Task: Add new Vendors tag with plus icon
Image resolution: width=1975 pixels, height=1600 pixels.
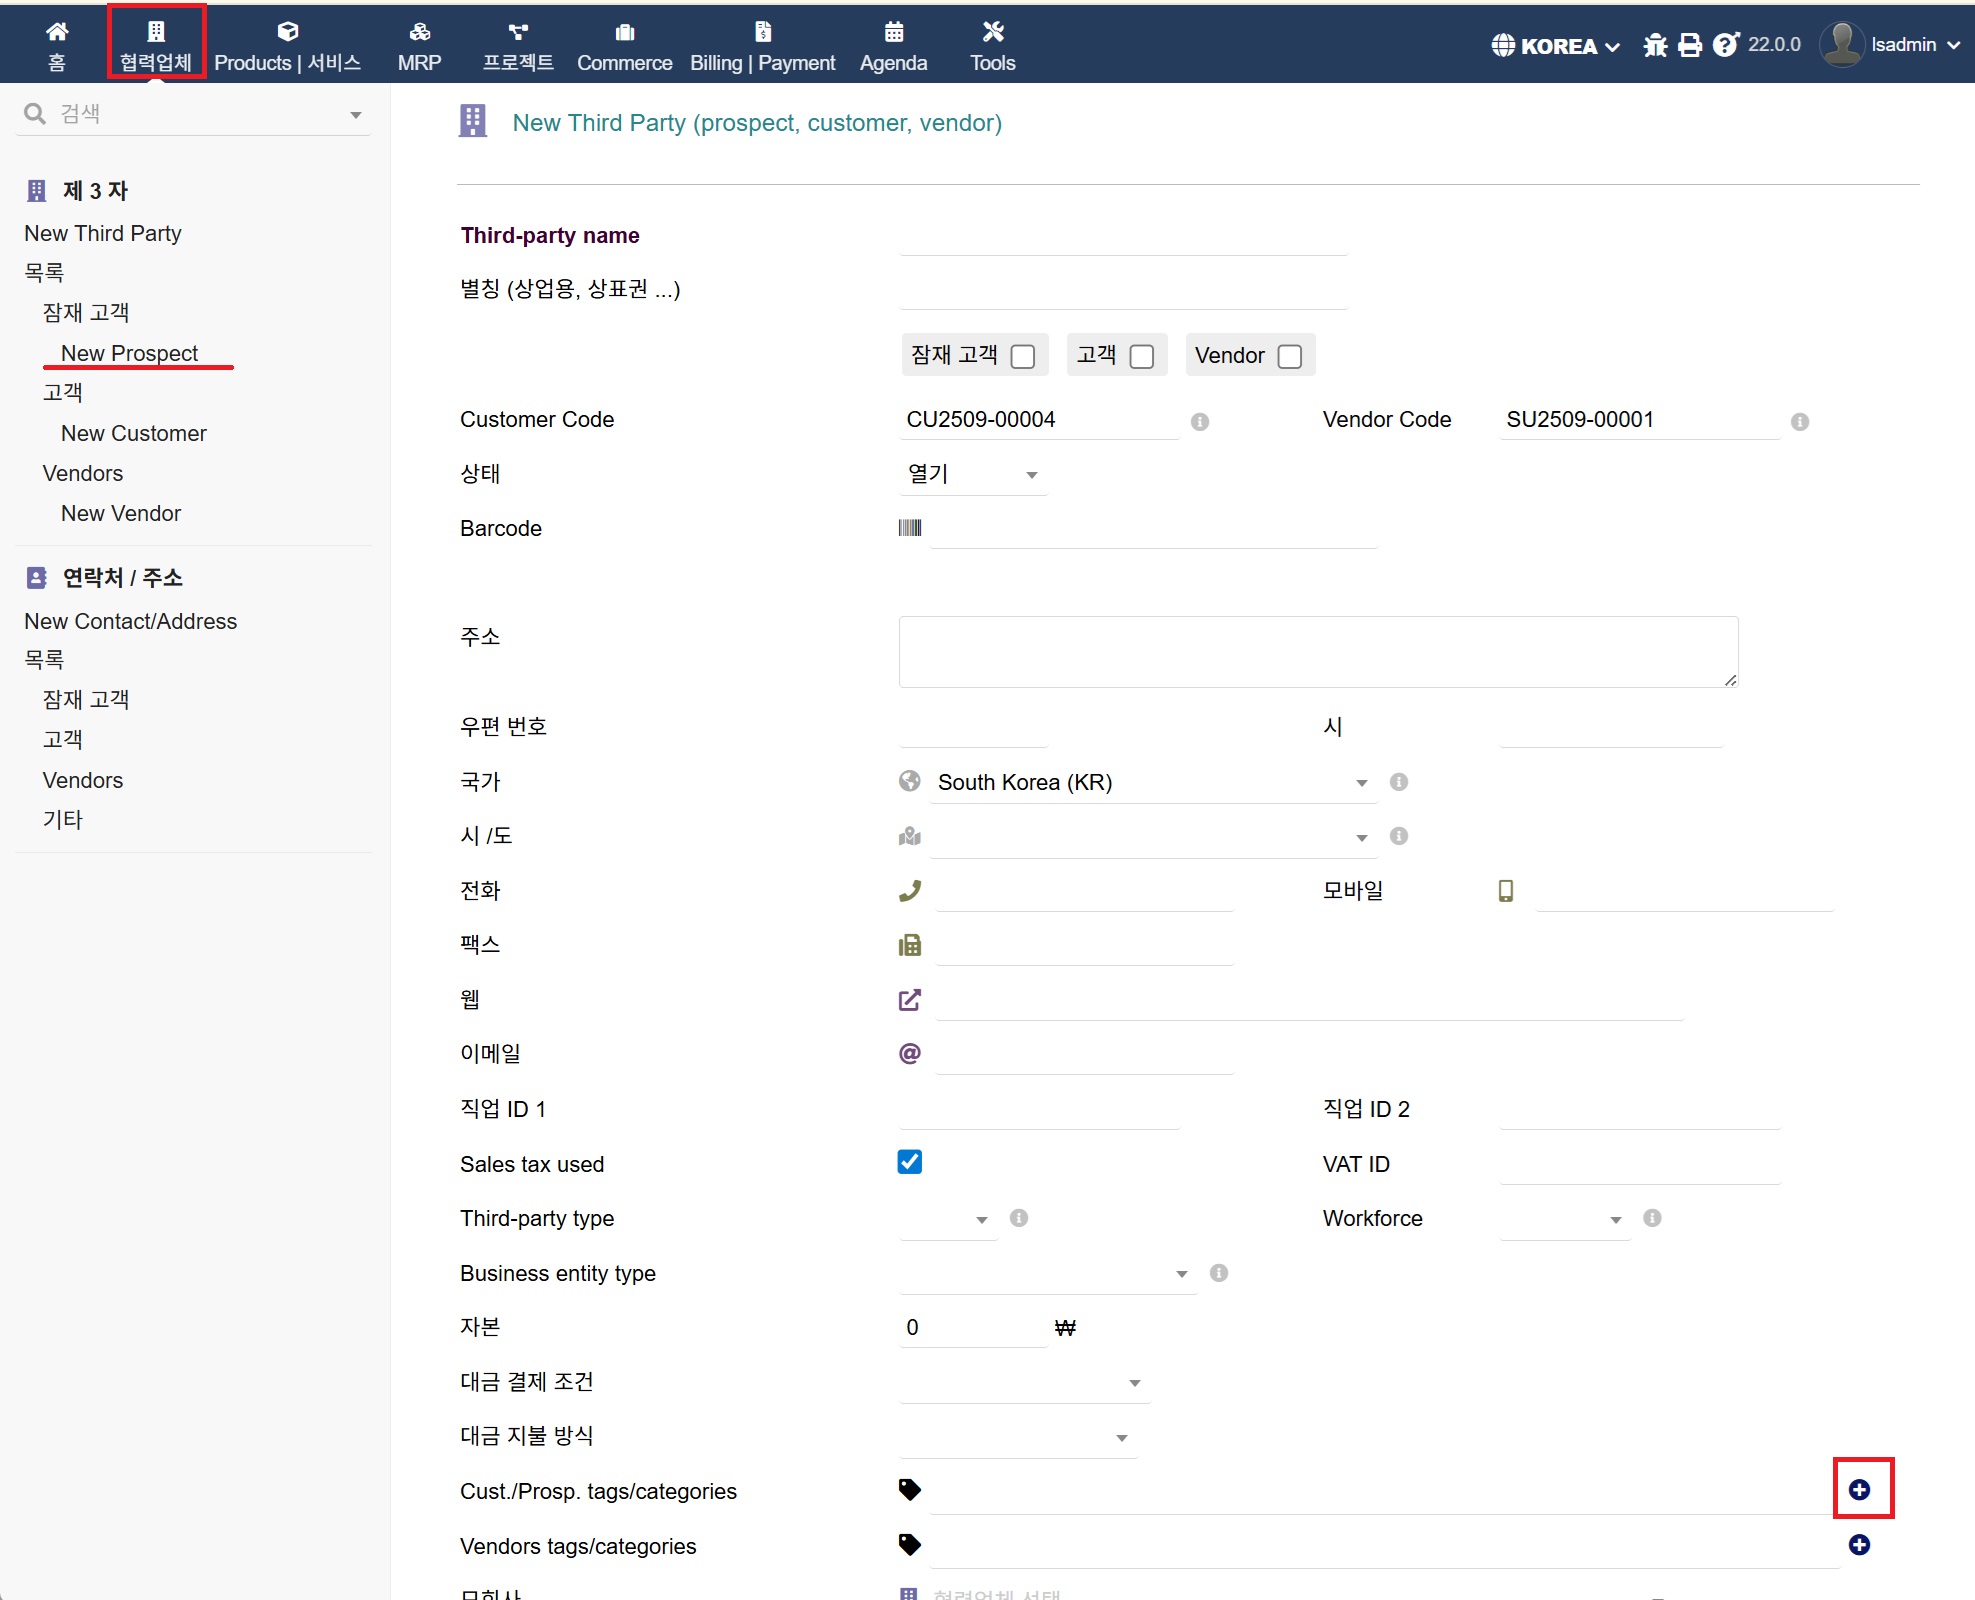Action: coord(1859,1545)
